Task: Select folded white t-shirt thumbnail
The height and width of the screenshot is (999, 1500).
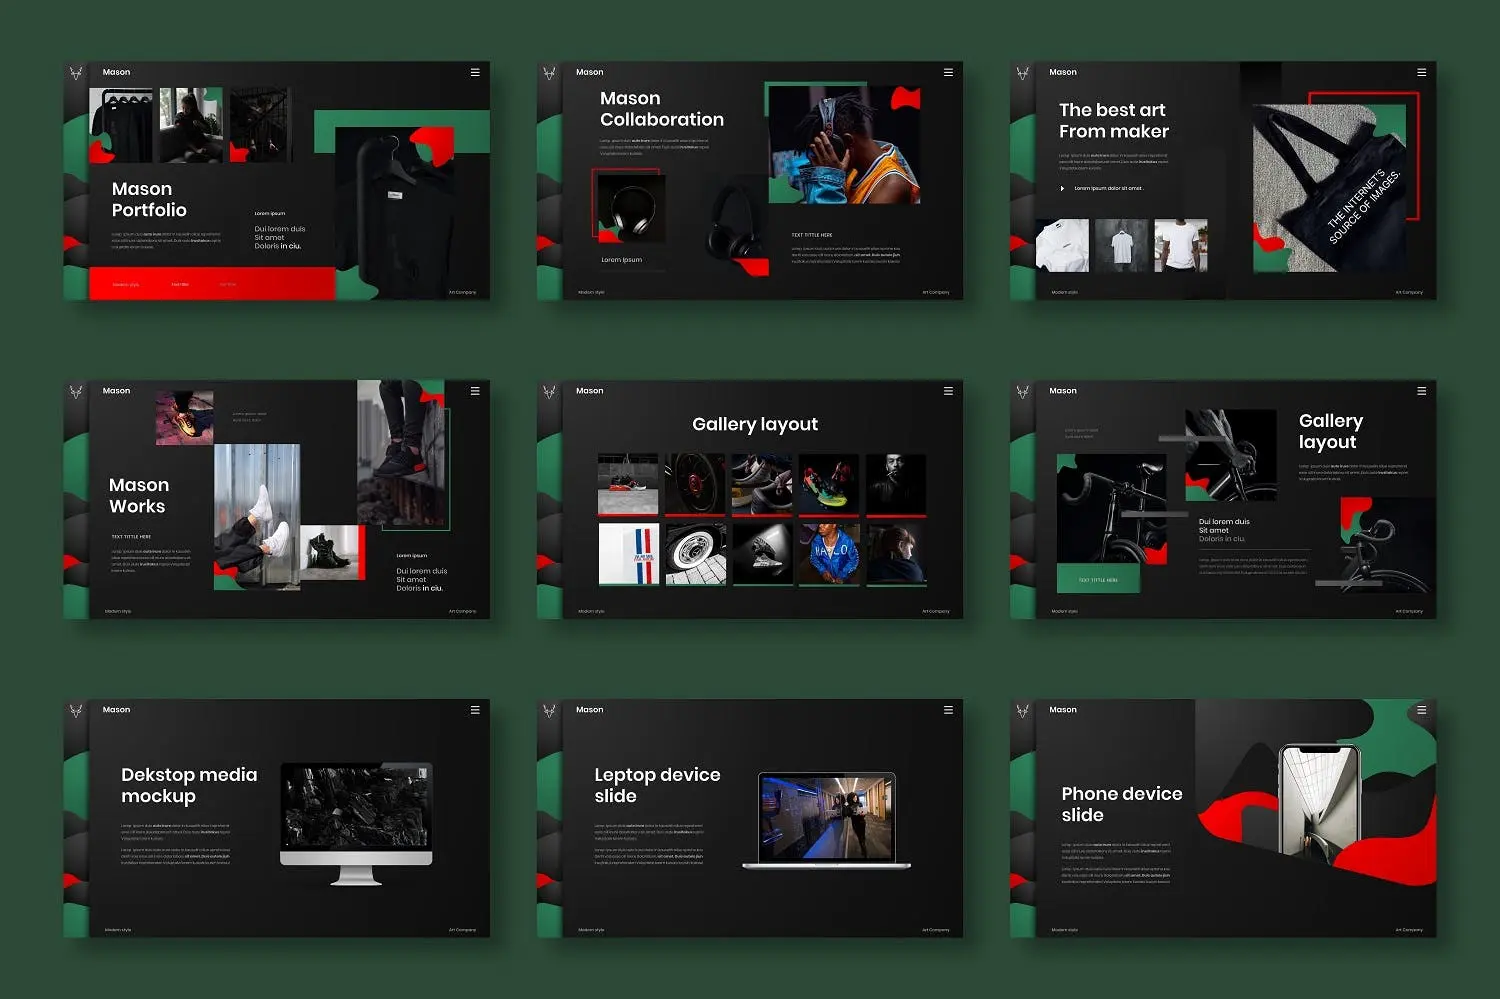Action: (1062, 245)
